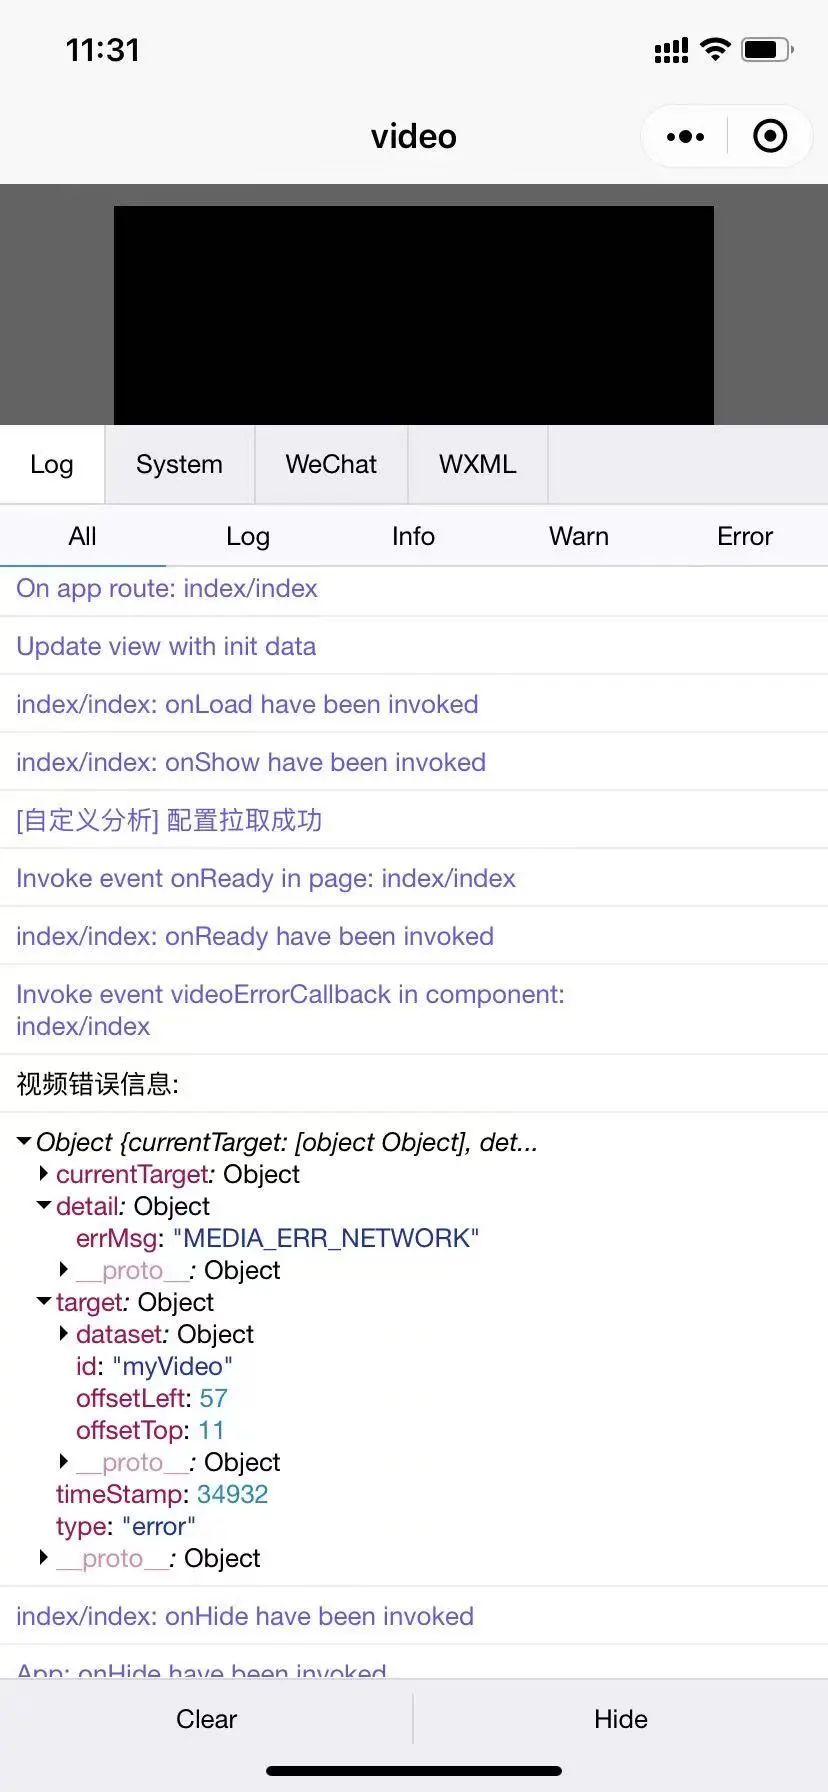The height and width of the screenshot is (1792, 828).
Task: Tap the close mini program circle icon
Action: [x=770, y=136]
